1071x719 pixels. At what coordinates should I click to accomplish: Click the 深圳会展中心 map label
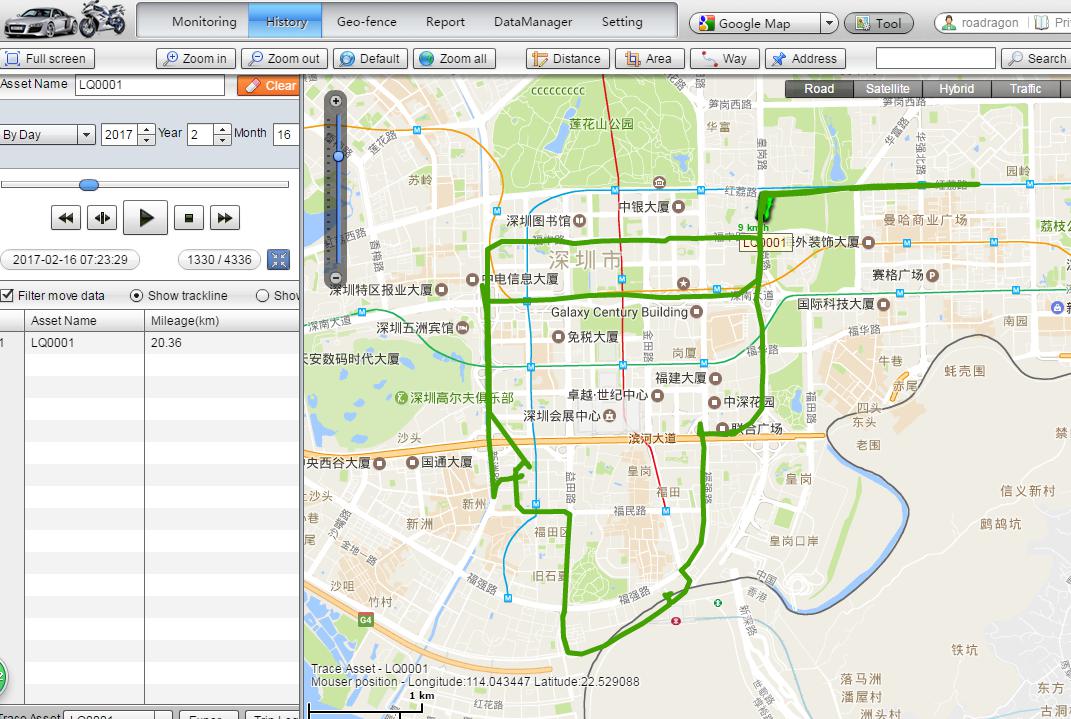(561, 416)
